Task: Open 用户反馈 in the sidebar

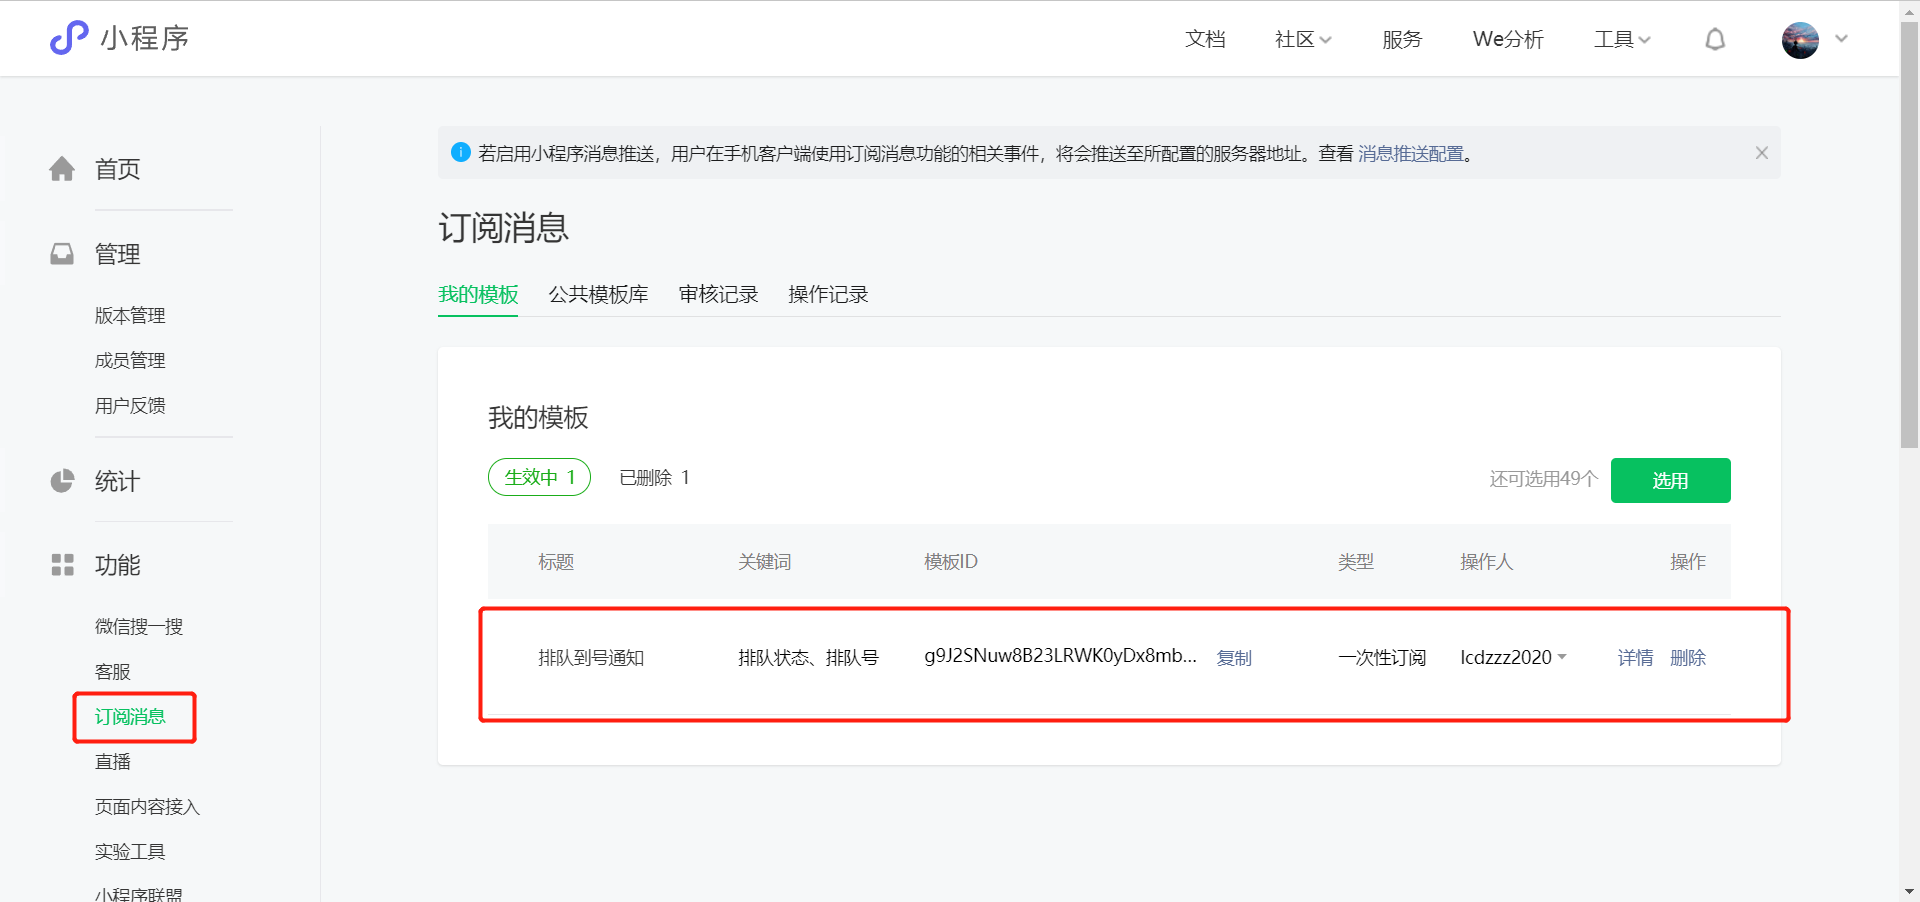Action: [x=130, y=405]
